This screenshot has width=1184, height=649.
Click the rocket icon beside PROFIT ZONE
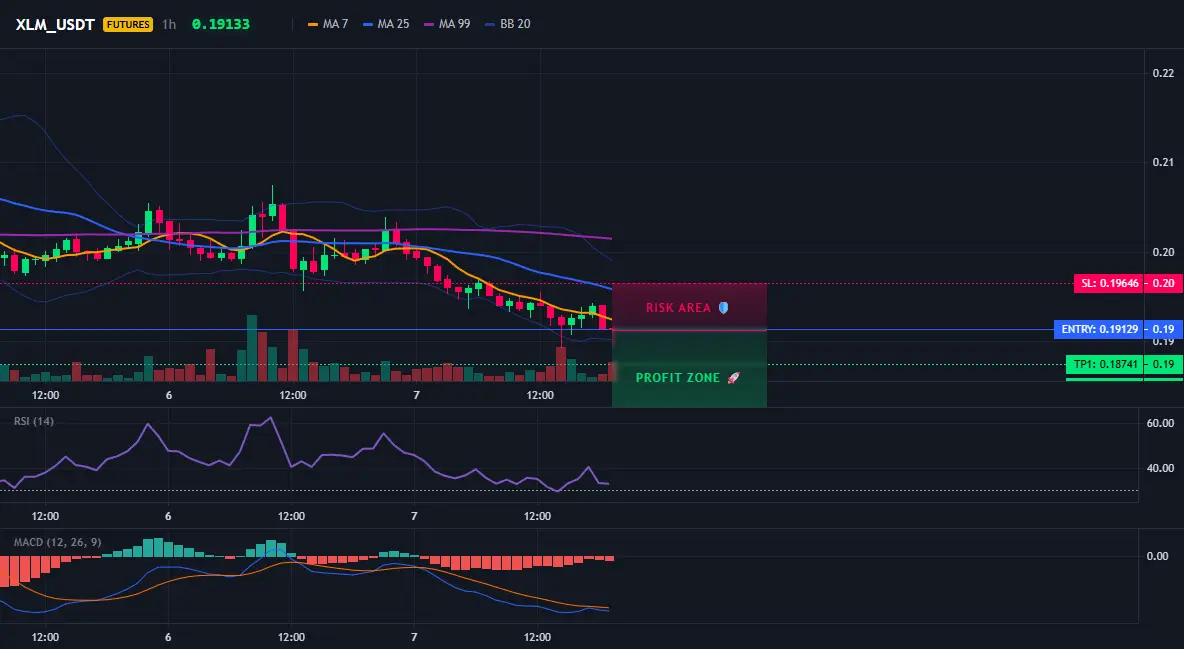pos(733,378)
